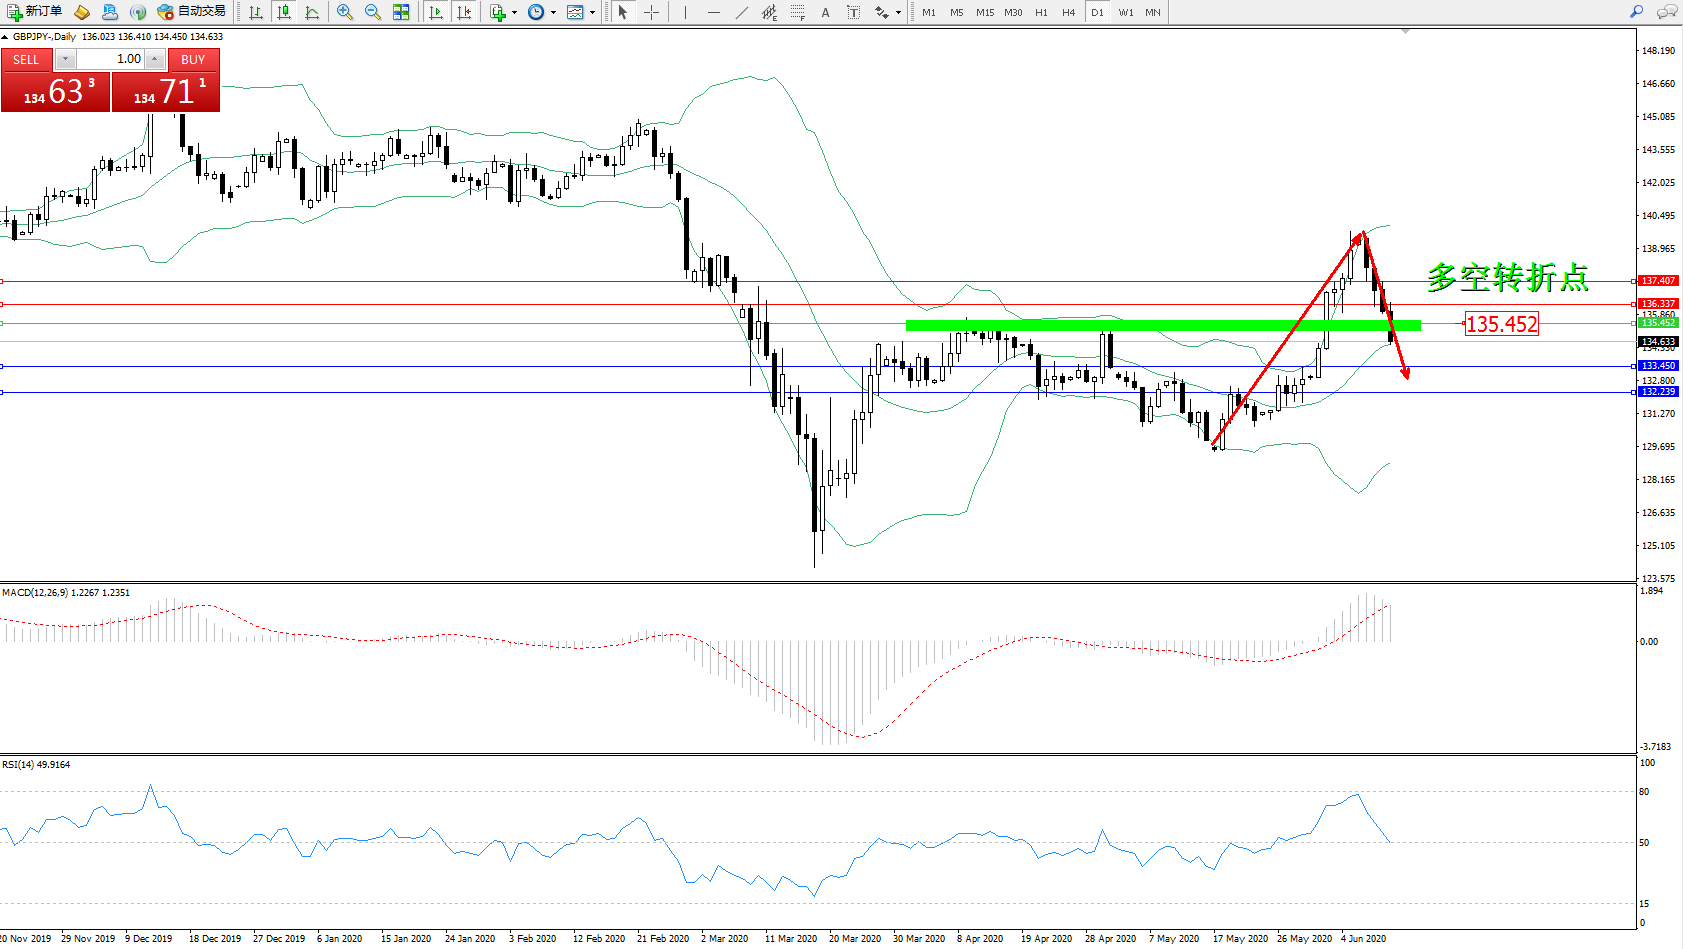Screen dimensions: 1683x949
Task: Switch to the W1 timeframe
Action: (x=1126, y=12)
